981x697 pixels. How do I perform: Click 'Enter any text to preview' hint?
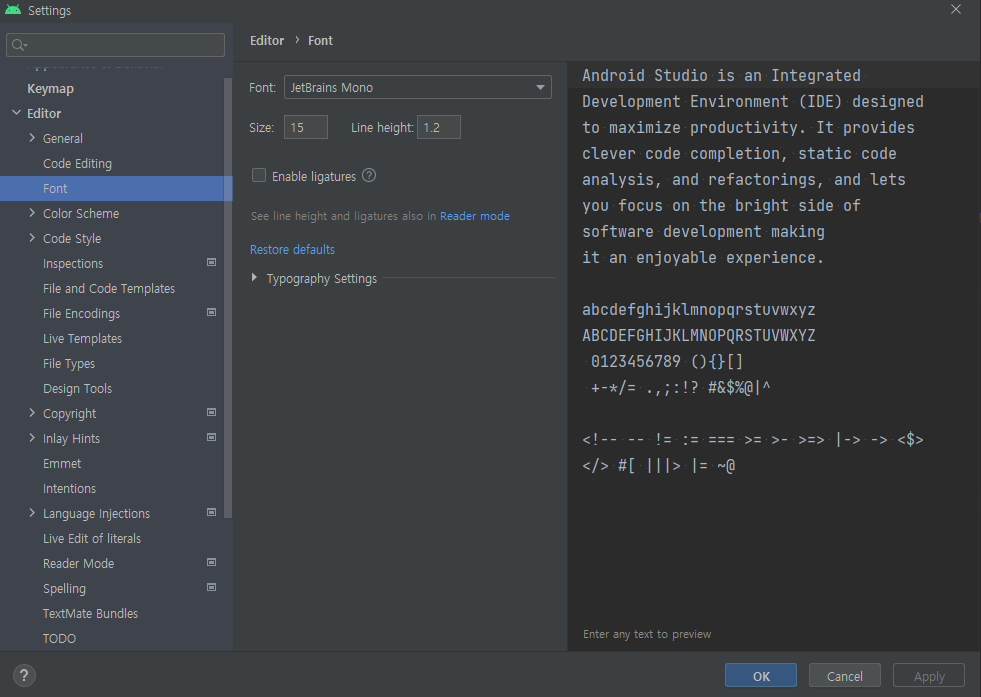[x=647, y=634]
